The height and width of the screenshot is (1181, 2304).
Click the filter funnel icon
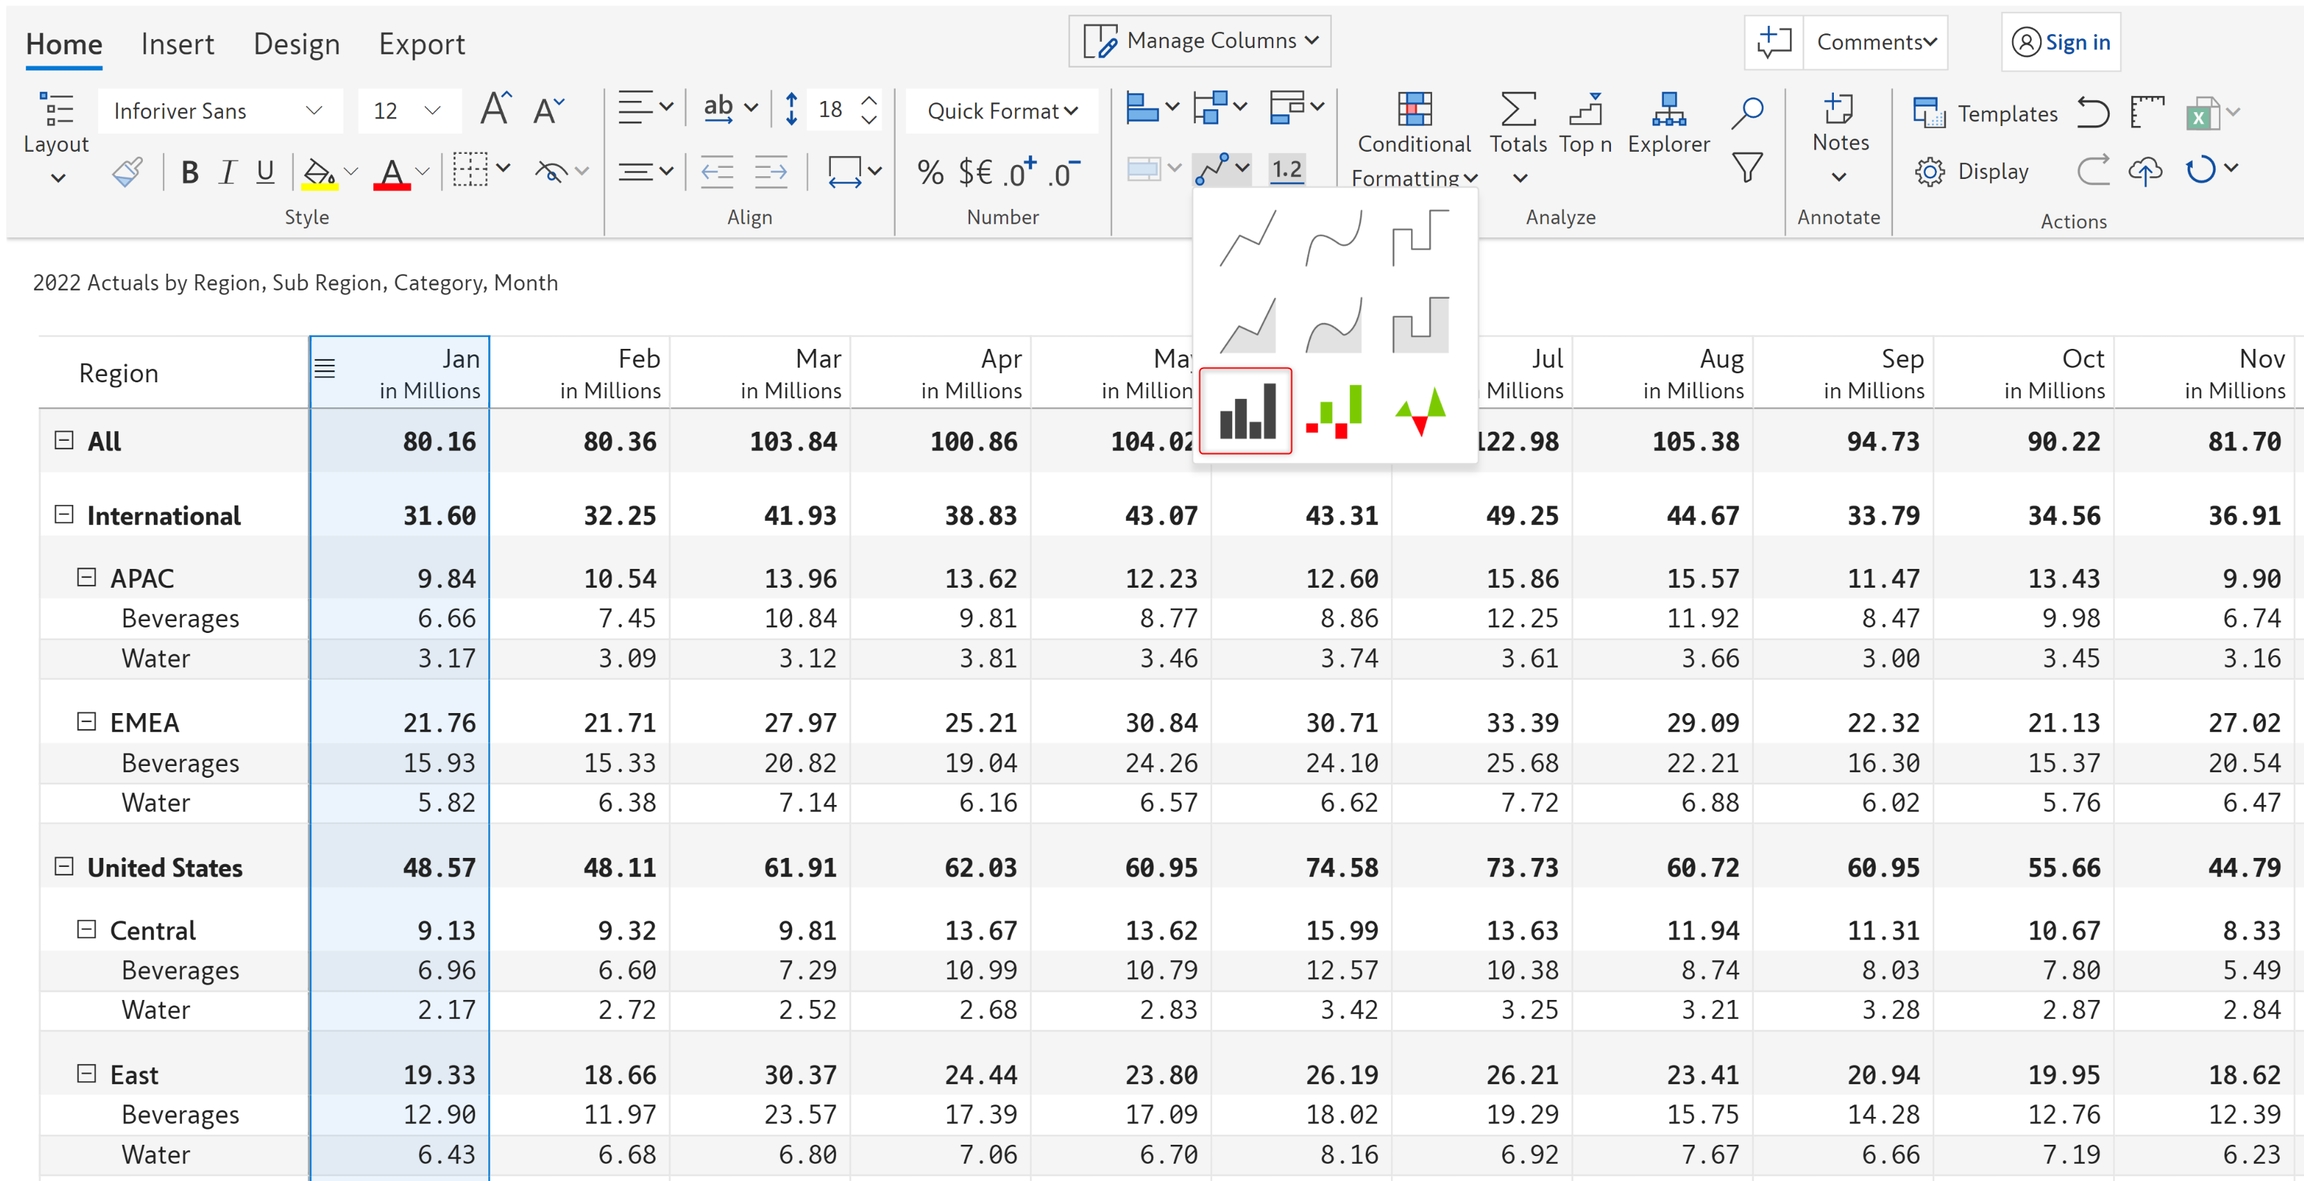(x=1747, y=168)
